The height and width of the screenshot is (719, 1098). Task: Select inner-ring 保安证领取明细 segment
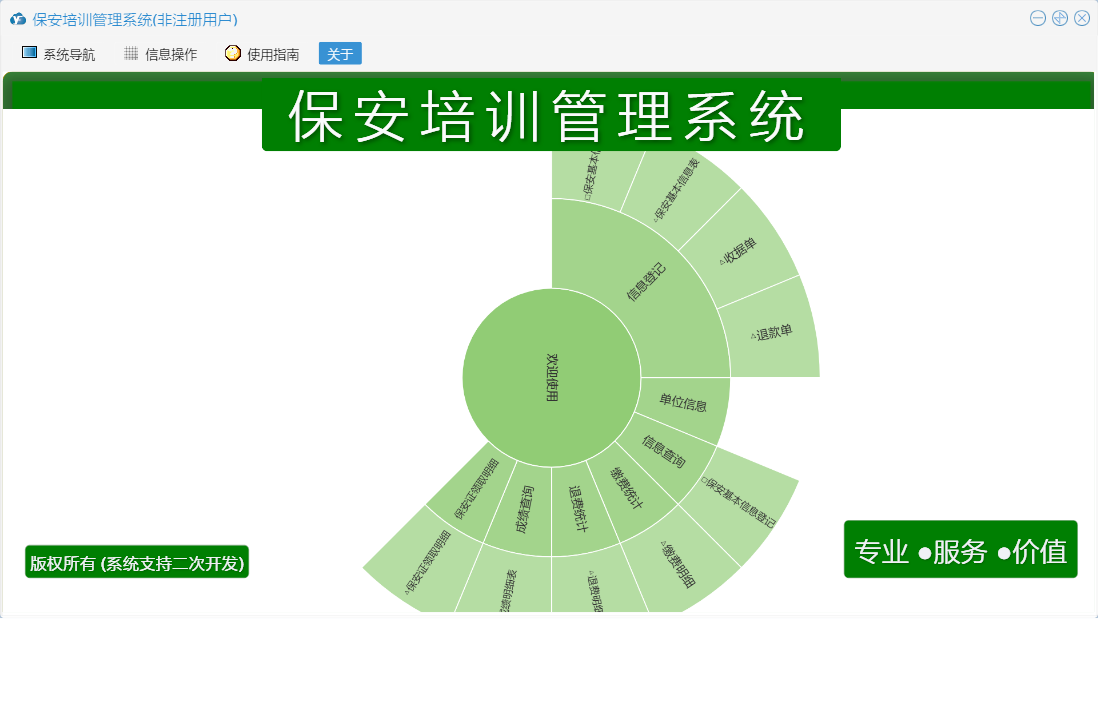[475, 489]
